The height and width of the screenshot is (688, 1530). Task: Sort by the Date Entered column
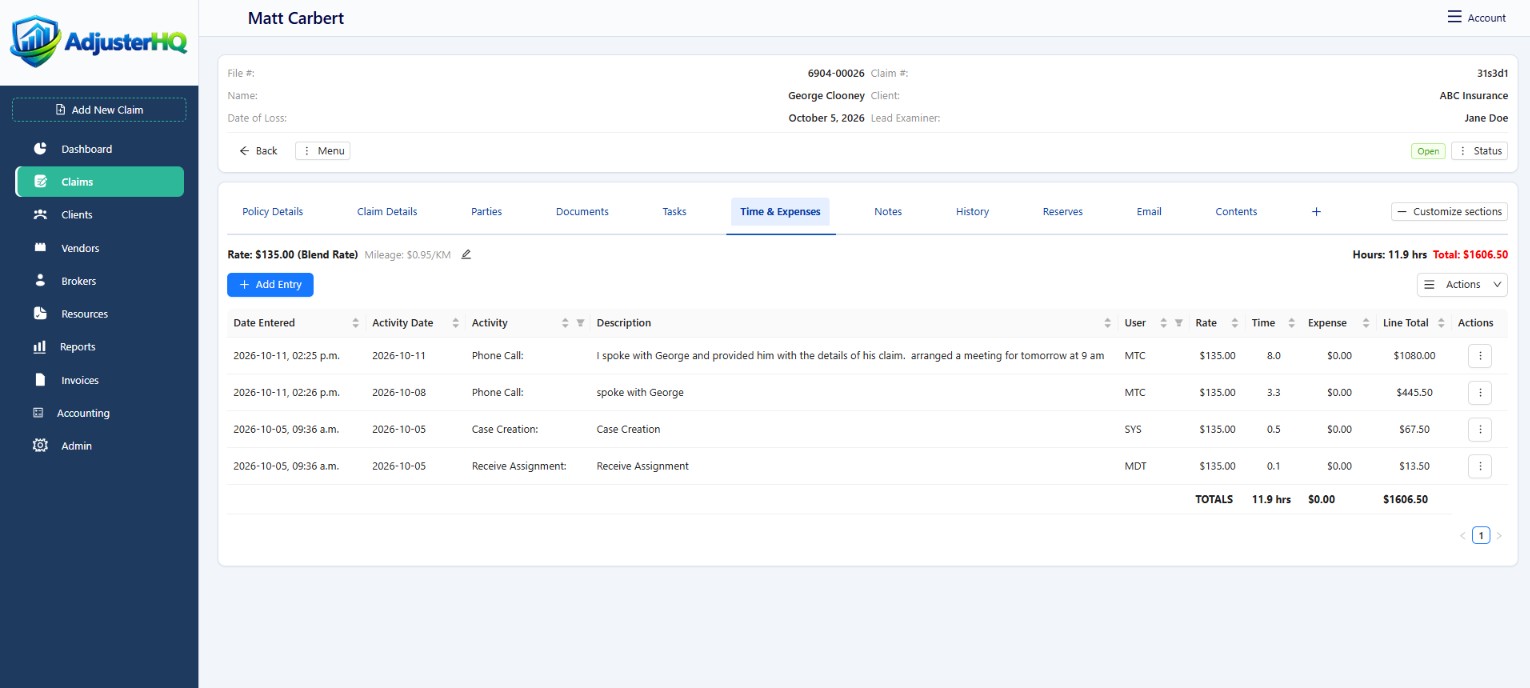[355, 323]
